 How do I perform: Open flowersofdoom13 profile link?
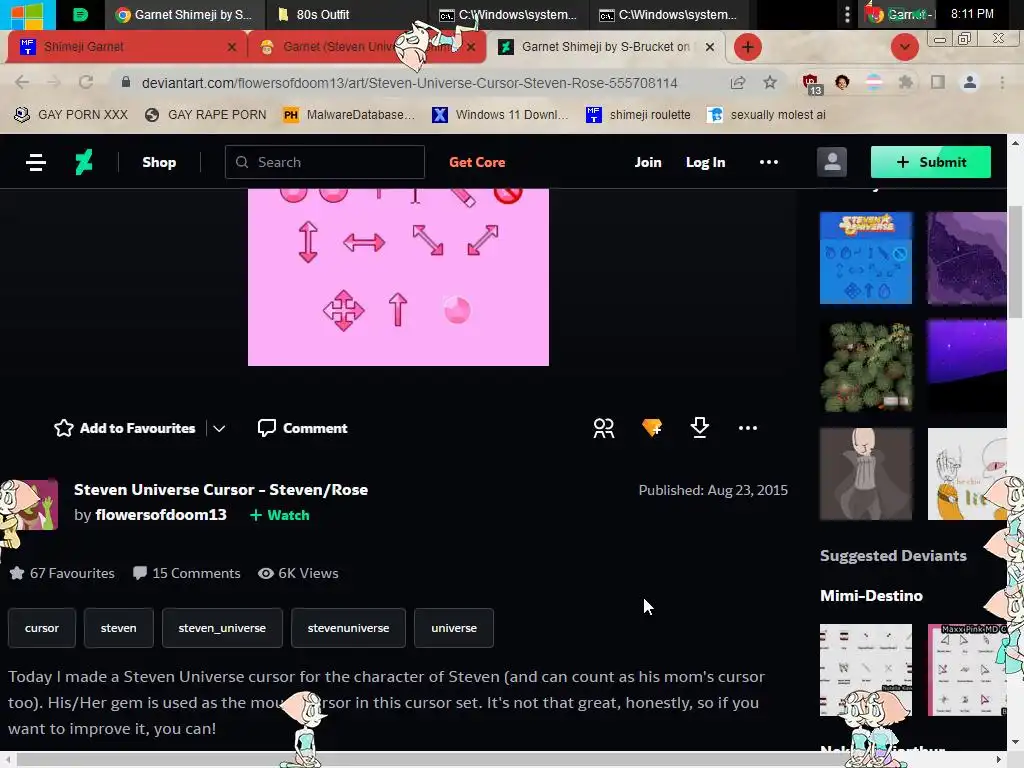point(161,515)
